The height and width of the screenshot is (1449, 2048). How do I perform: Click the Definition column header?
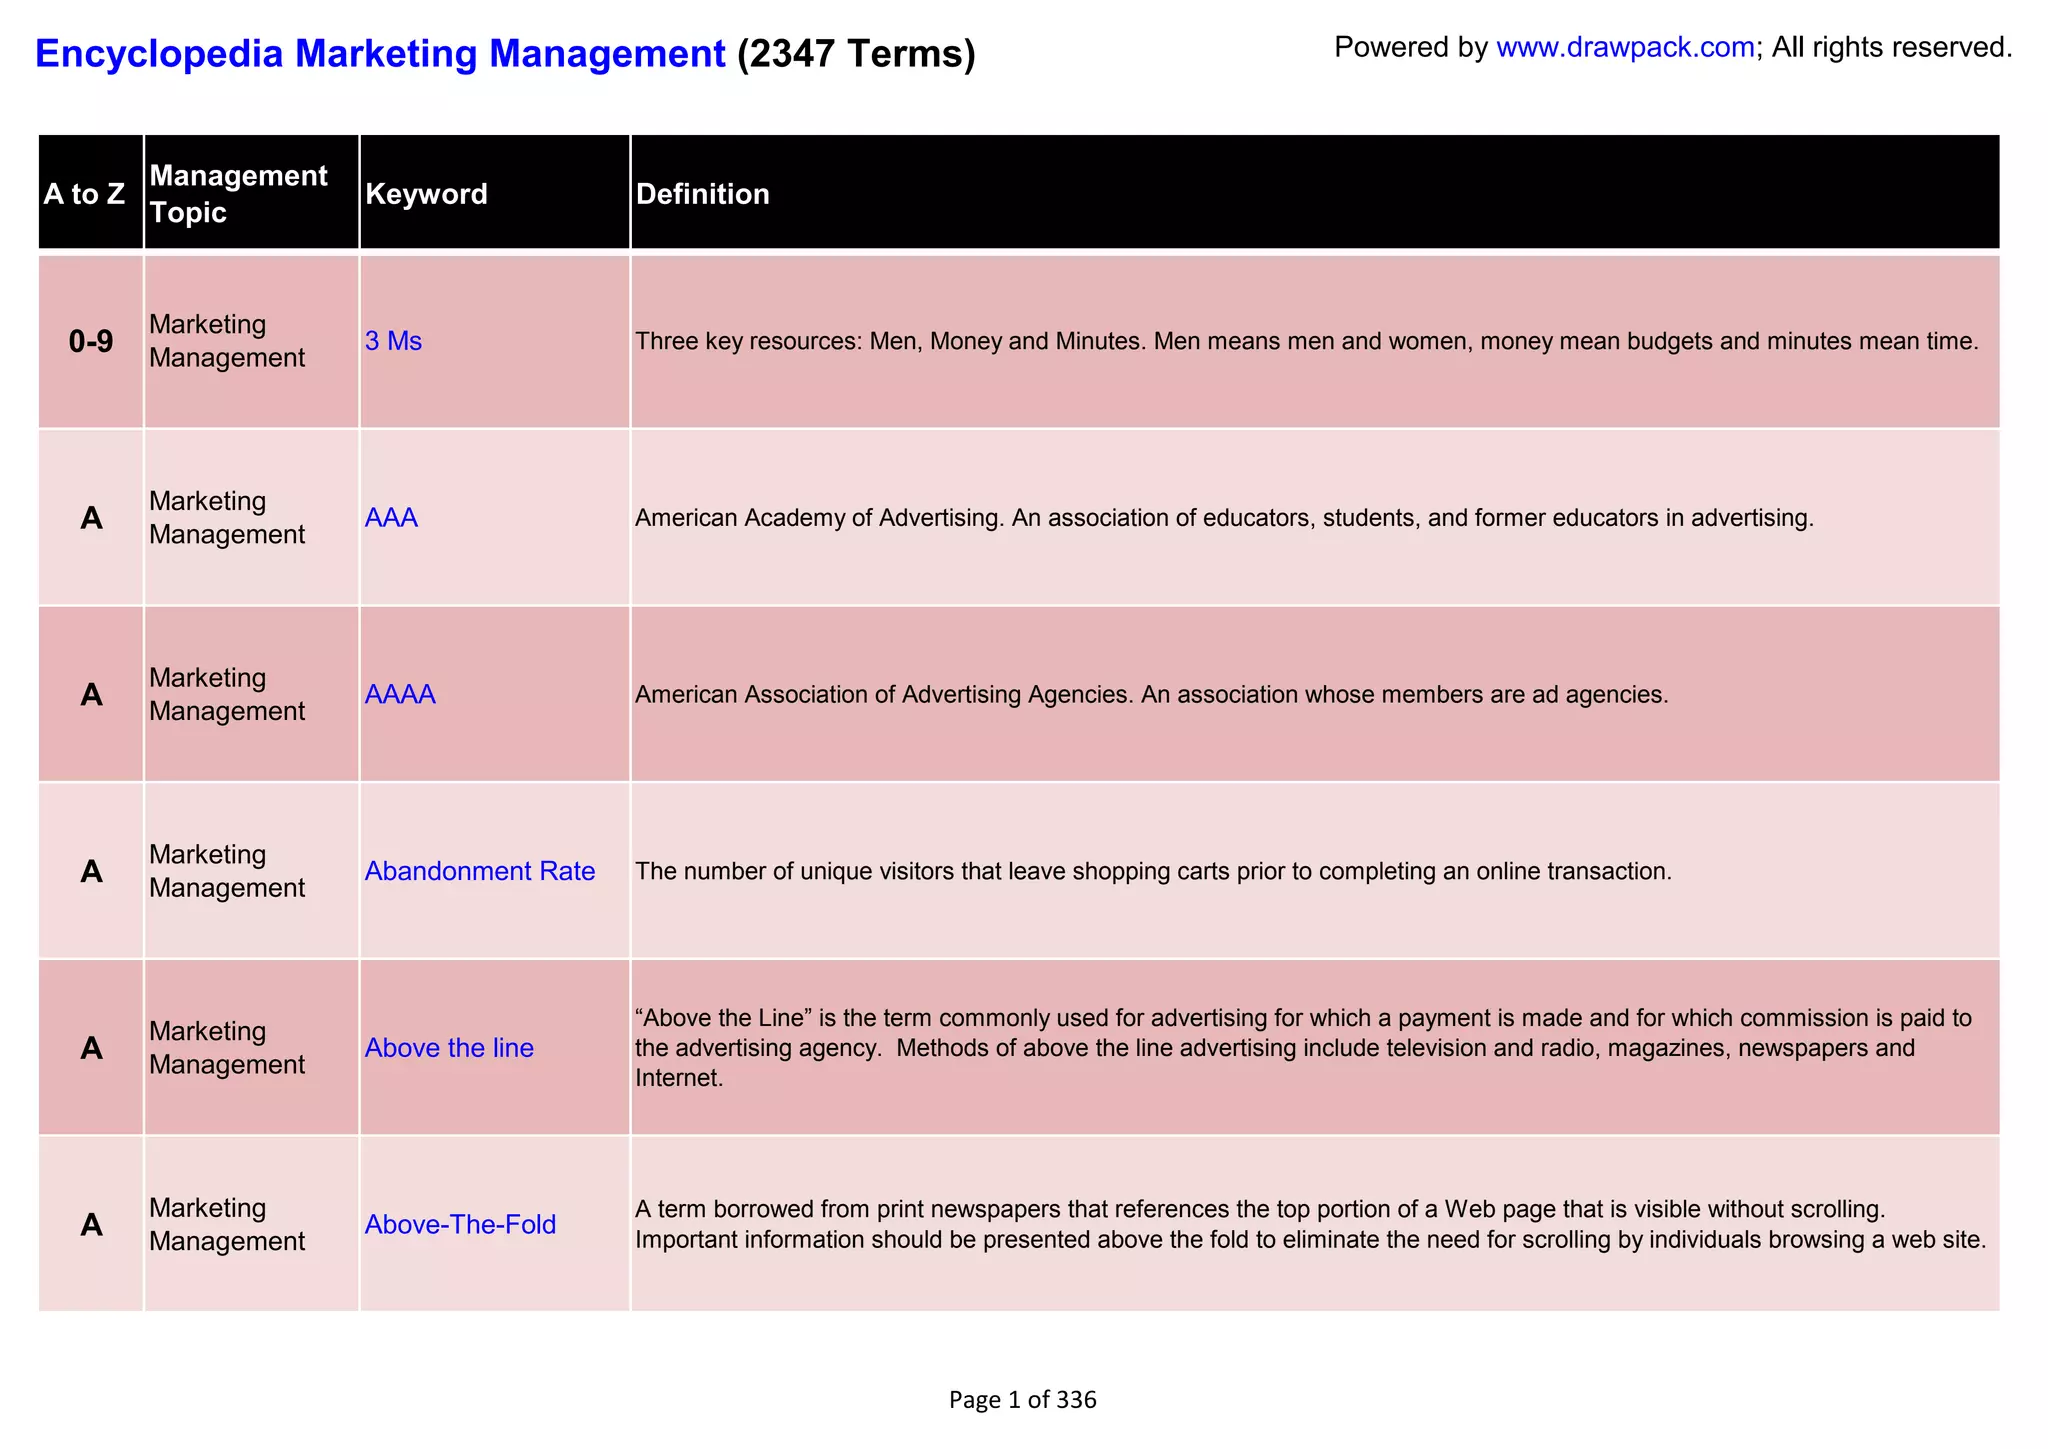[x=703, y=194]
